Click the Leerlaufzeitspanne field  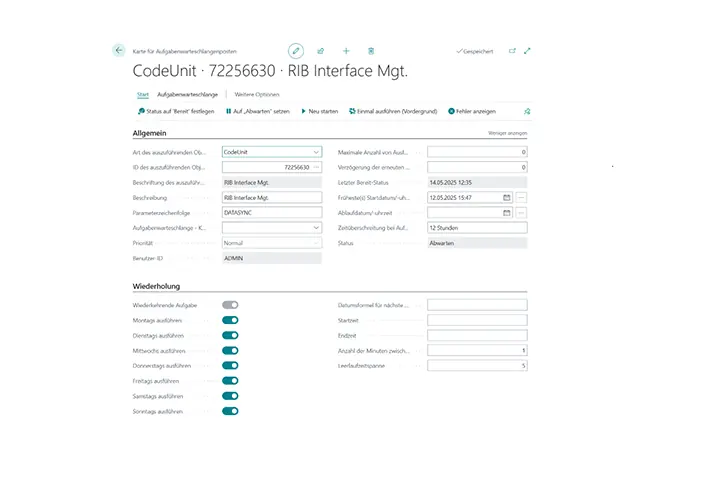coord(477,366)
